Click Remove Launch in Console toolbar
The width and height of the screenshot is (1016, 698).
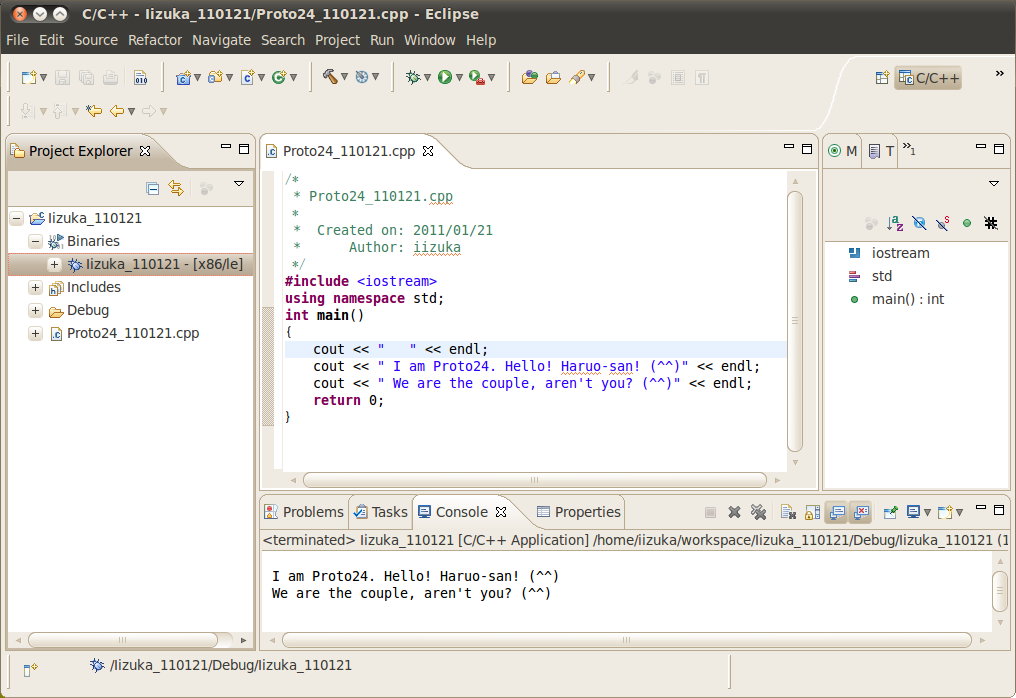[x=734, y=513]
